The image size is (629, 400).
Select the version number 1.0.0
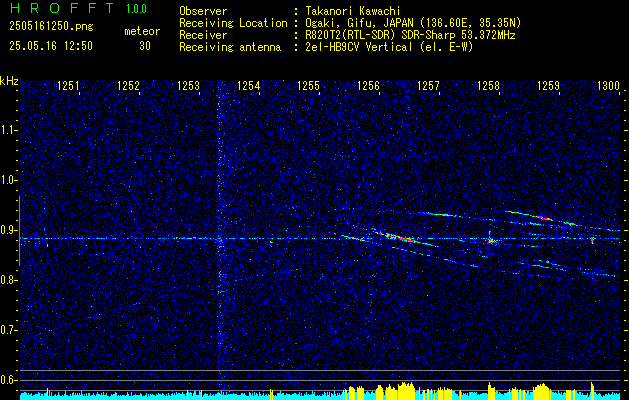[x=136, y=9]
